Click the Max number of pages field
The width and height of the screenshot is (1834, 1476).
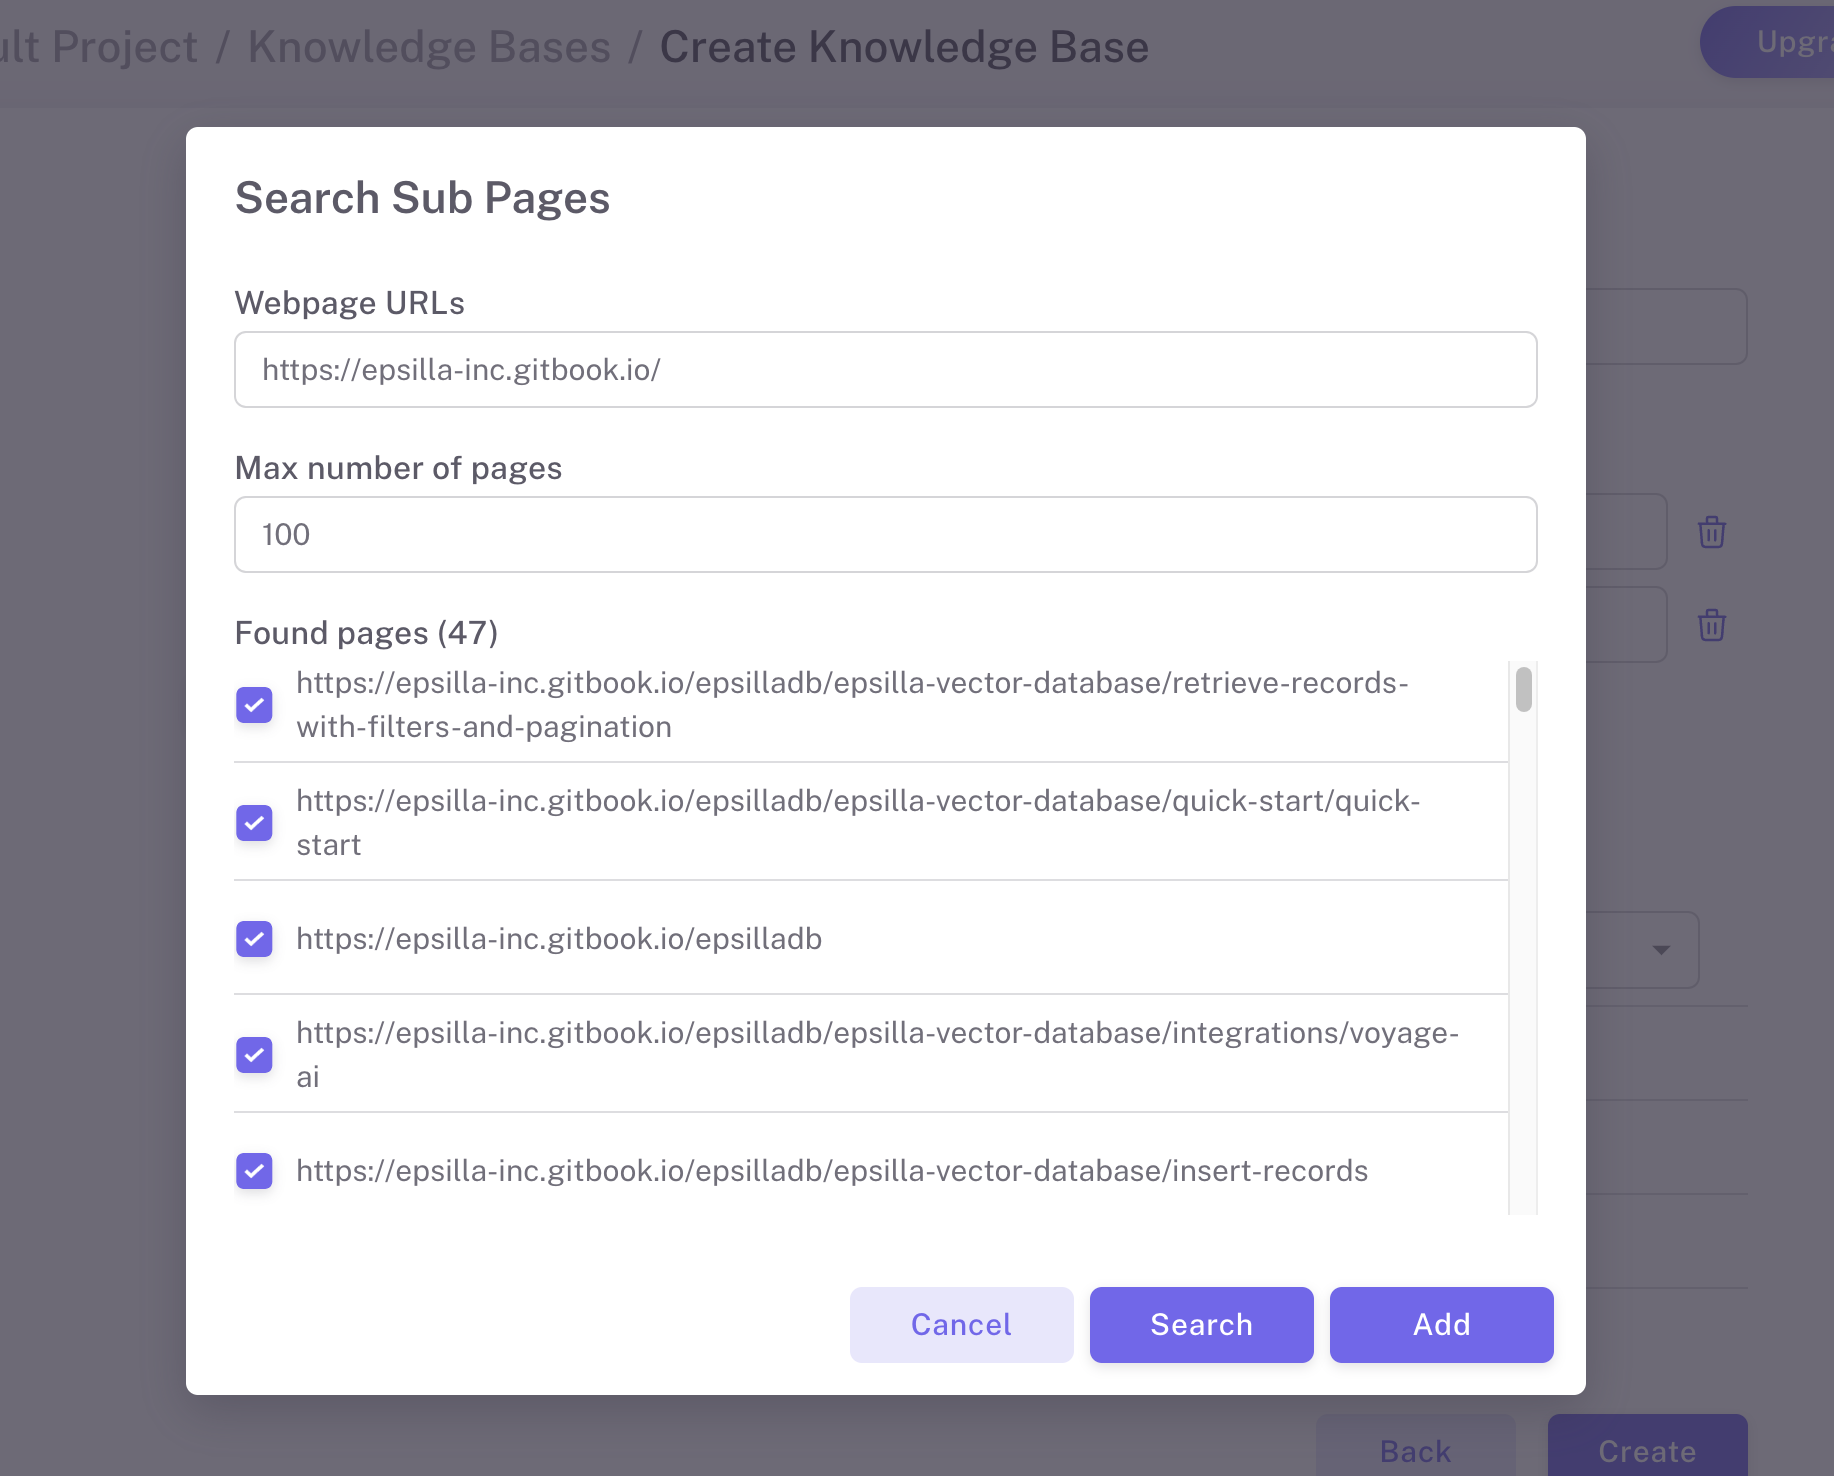coord(885,535)
